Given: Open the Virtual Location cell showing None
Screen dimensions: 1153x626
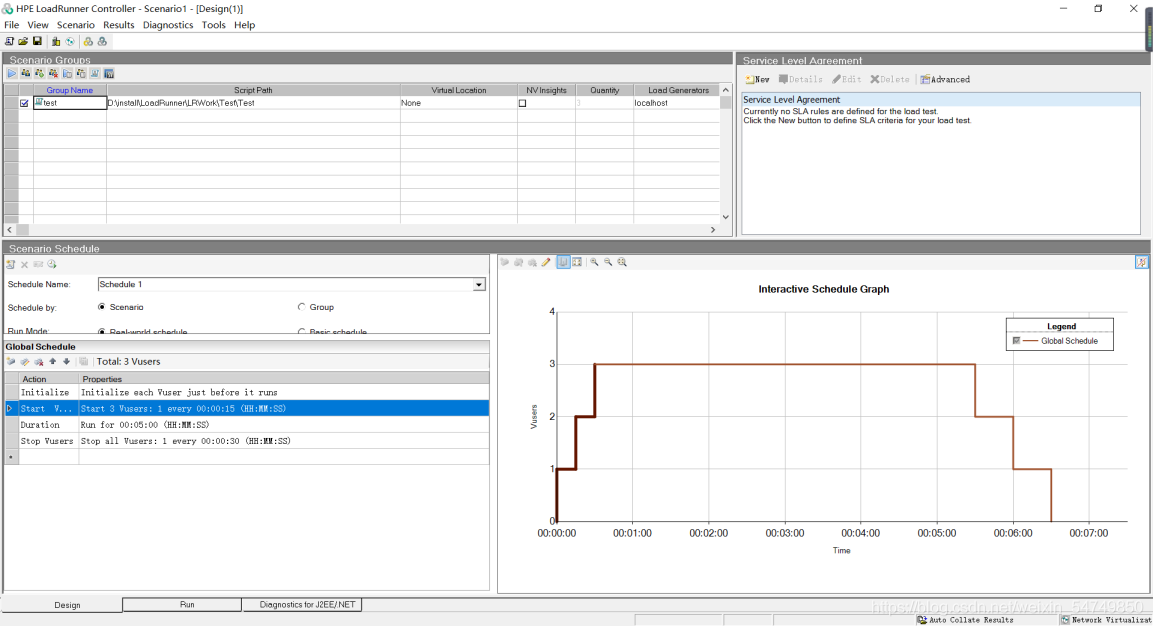Looking at the screenshot, I should click(458, 103).
